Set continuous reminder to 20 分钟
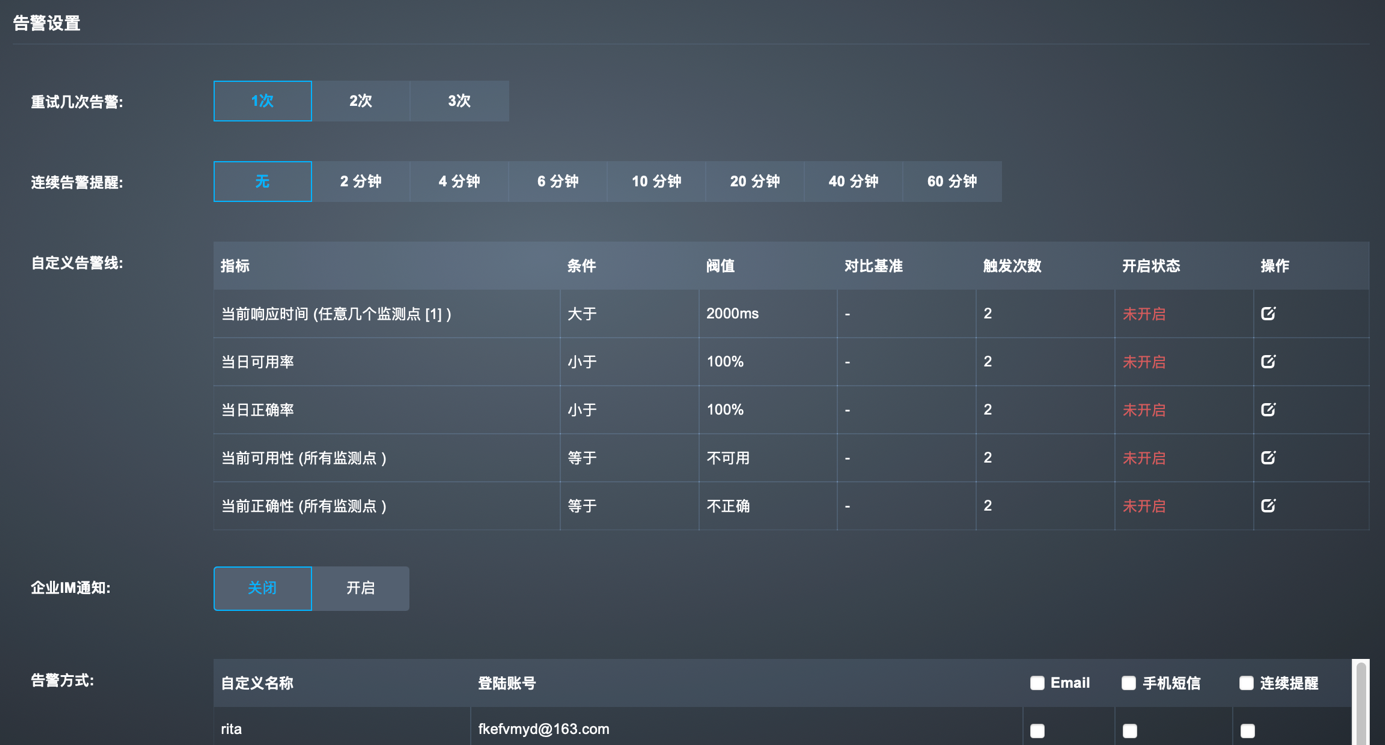Image resolution: width=1385 pixels, height=745 pixels. tap(755, 181)
